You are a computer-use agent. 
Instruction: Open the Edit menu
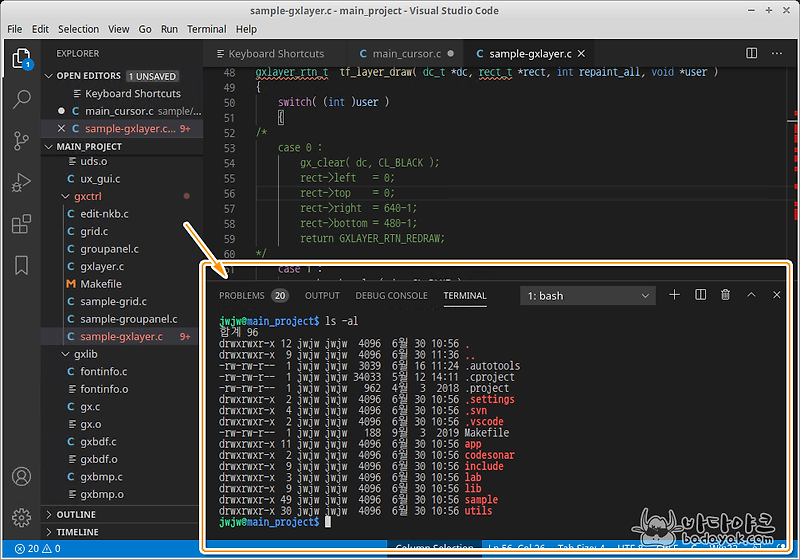pos(40,29)
